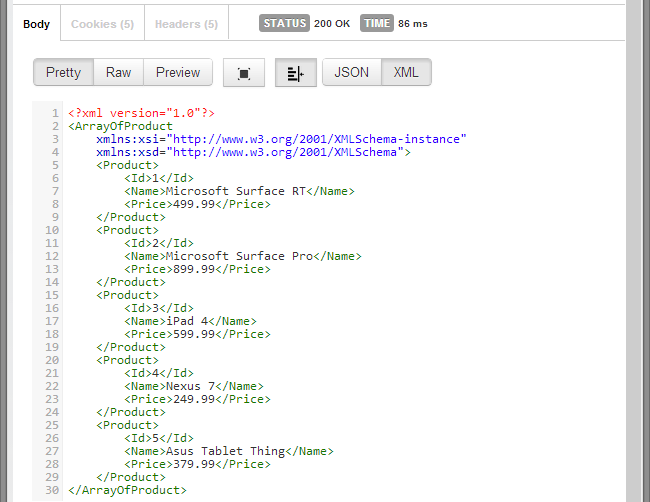Click the STATUS label badge
The height and width of the screenshot is (502, 650).
click(x=284, y=23)
